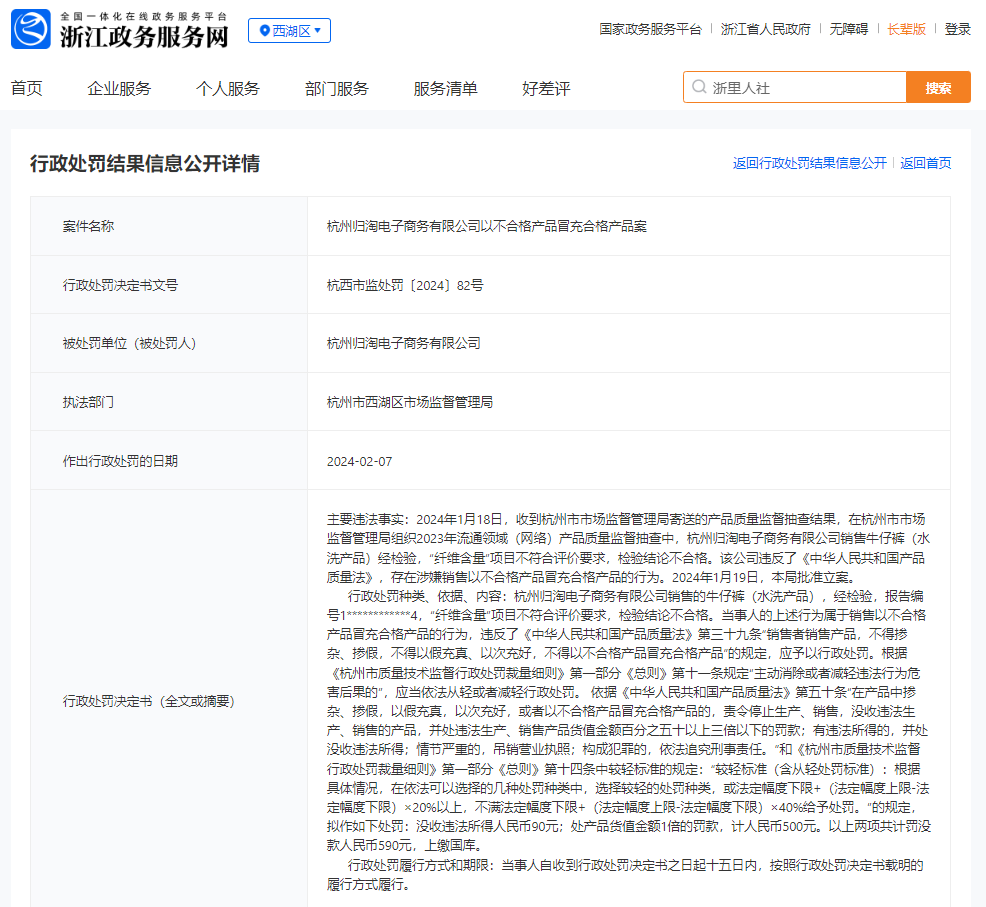Click the 作出行政处罚的日期 label
This screenshot has height=907, width=986.
[120, 461]
